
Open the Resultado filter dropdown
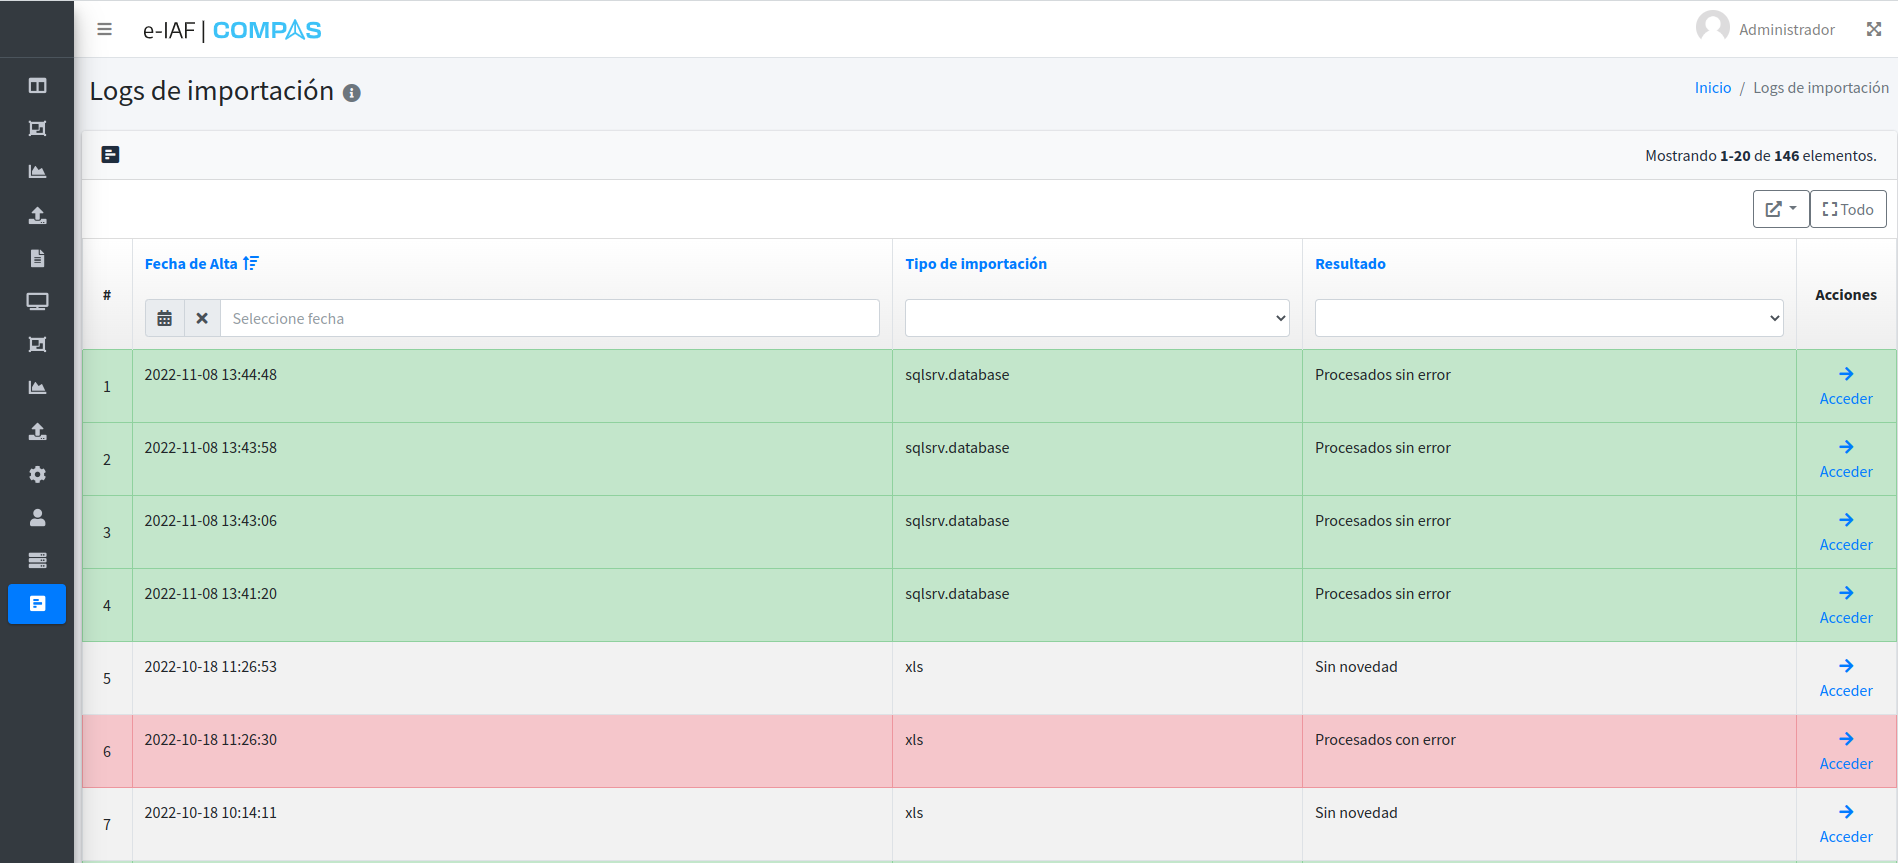click(x=1548, y=318)
